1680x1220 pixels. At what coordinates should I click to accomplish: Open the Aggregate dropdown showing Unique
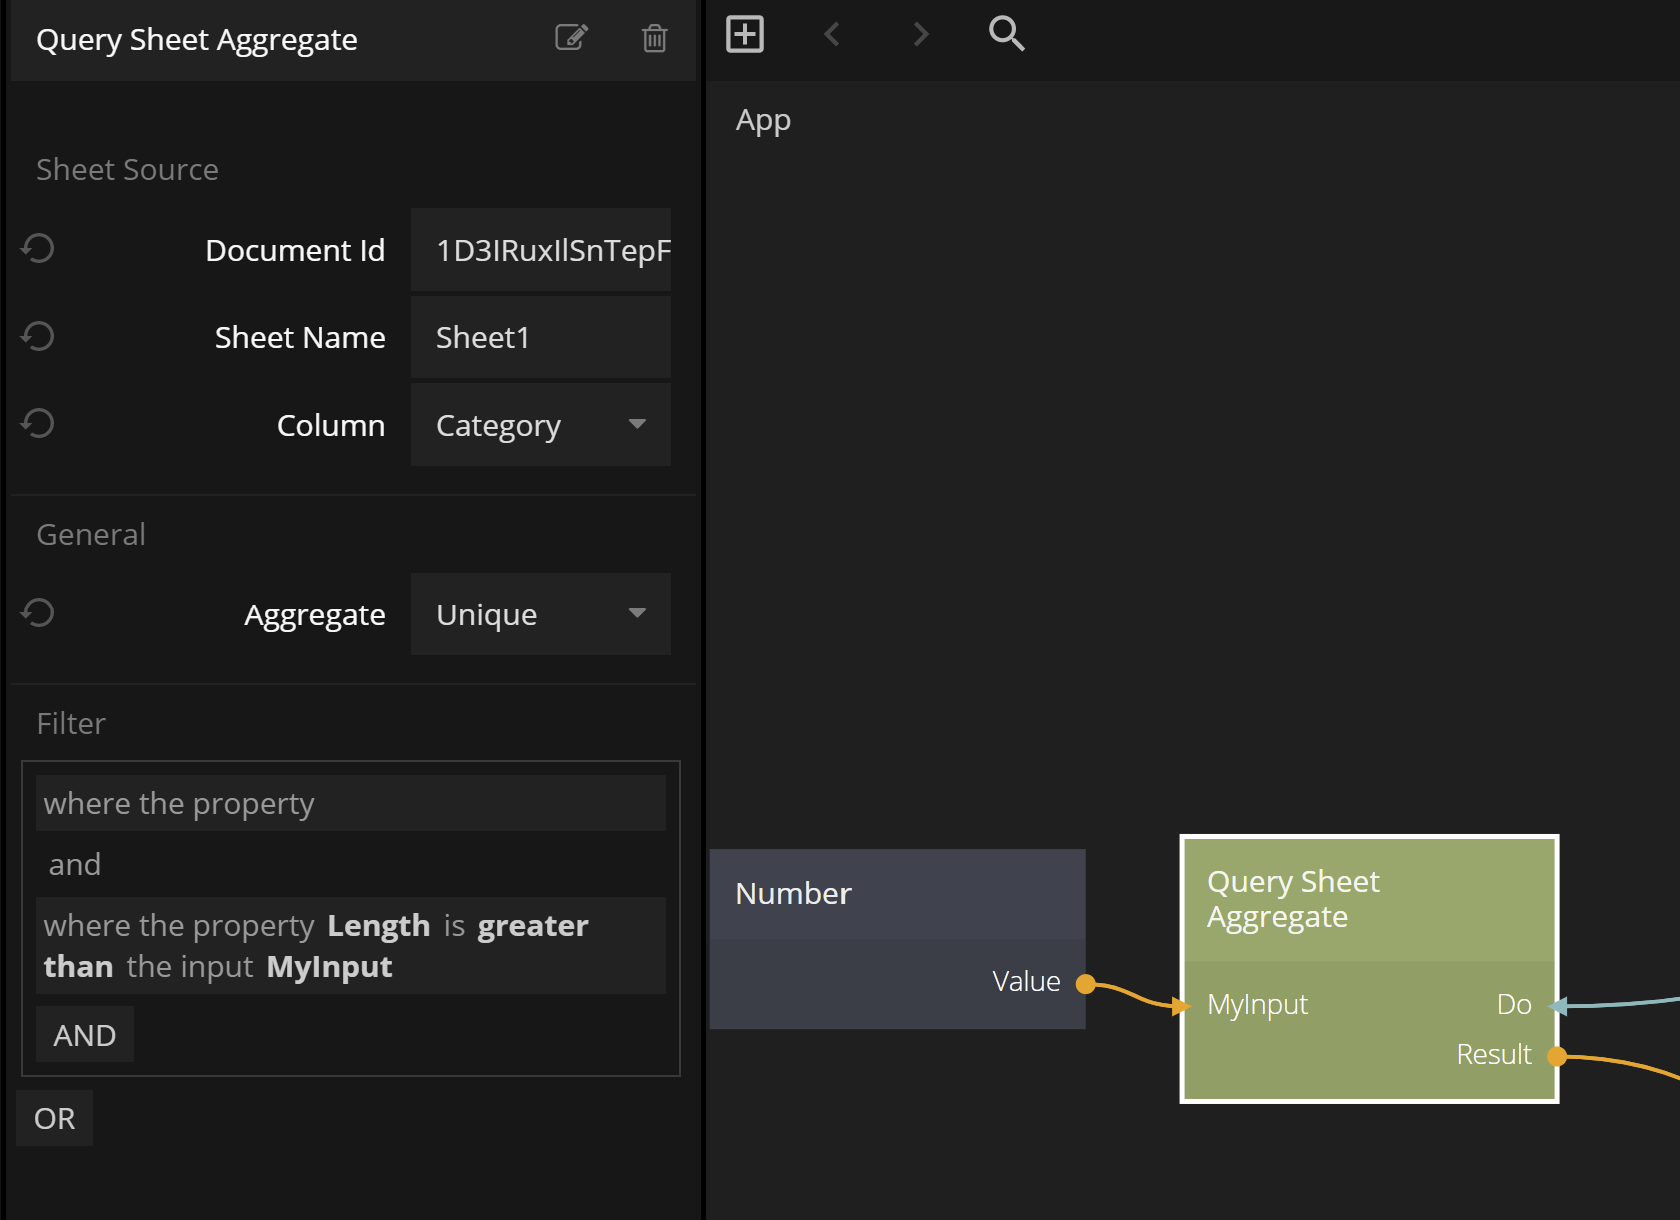coord(540,614)
